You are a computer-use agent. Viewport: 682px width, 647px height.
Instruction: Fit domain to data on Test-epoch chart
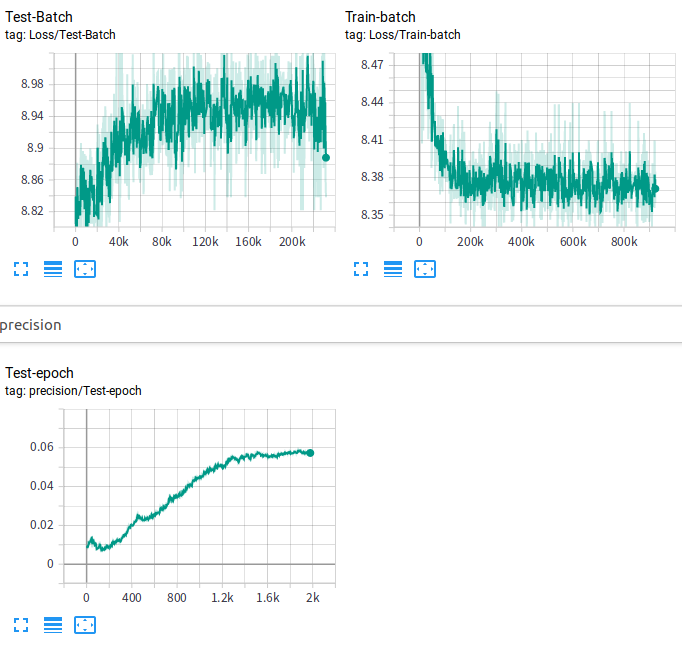pyautogui.click(x=85, y=625)
